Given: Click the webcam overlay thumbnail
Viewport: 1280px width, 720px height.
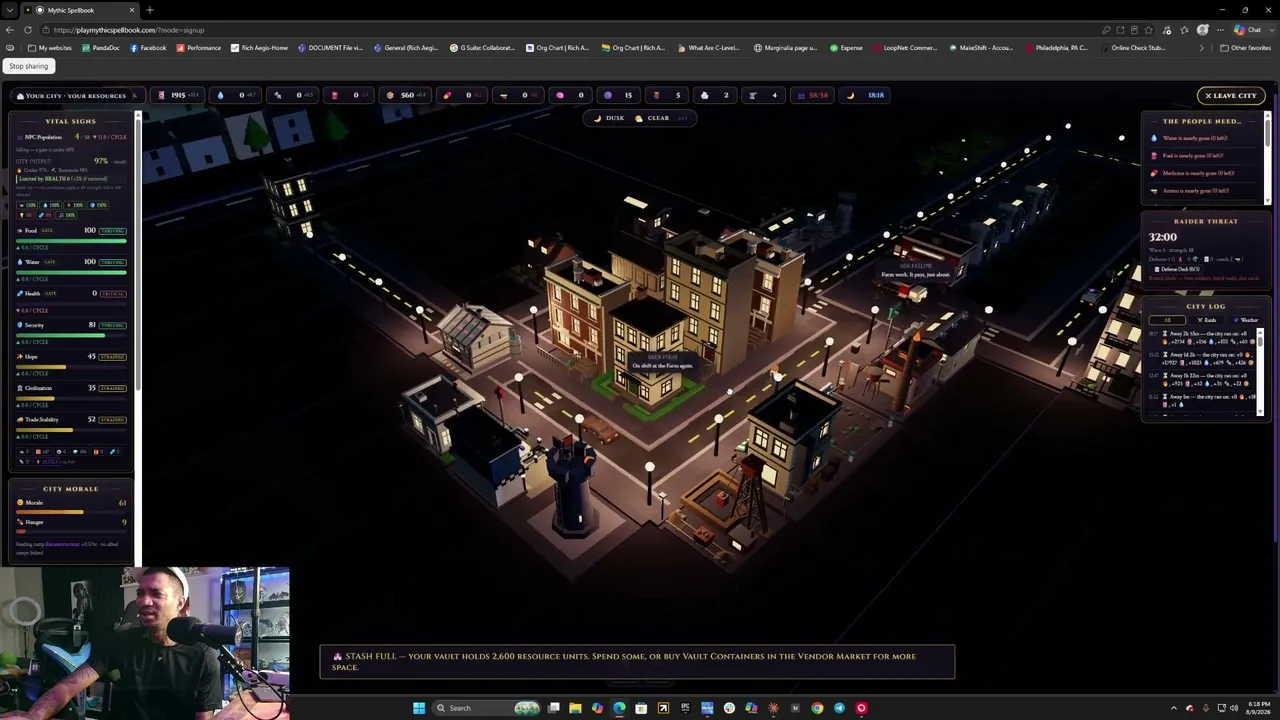Looking at the screenshot, I should (x=145, y=643).
